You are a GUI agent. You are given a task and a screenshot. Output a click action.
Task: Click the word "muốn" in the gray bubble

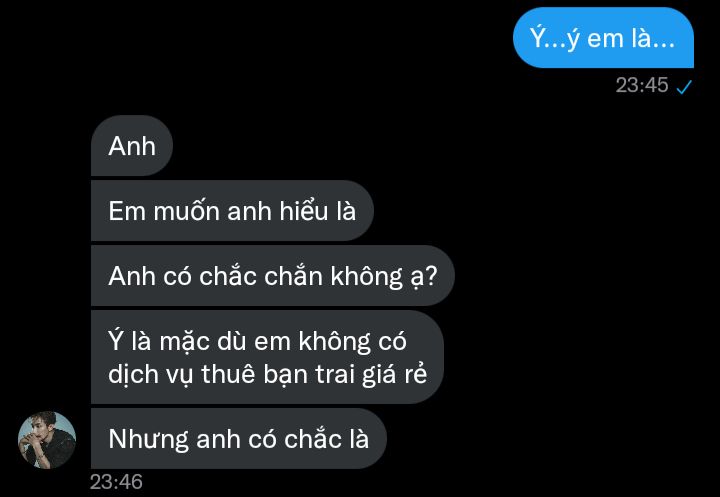186,211
